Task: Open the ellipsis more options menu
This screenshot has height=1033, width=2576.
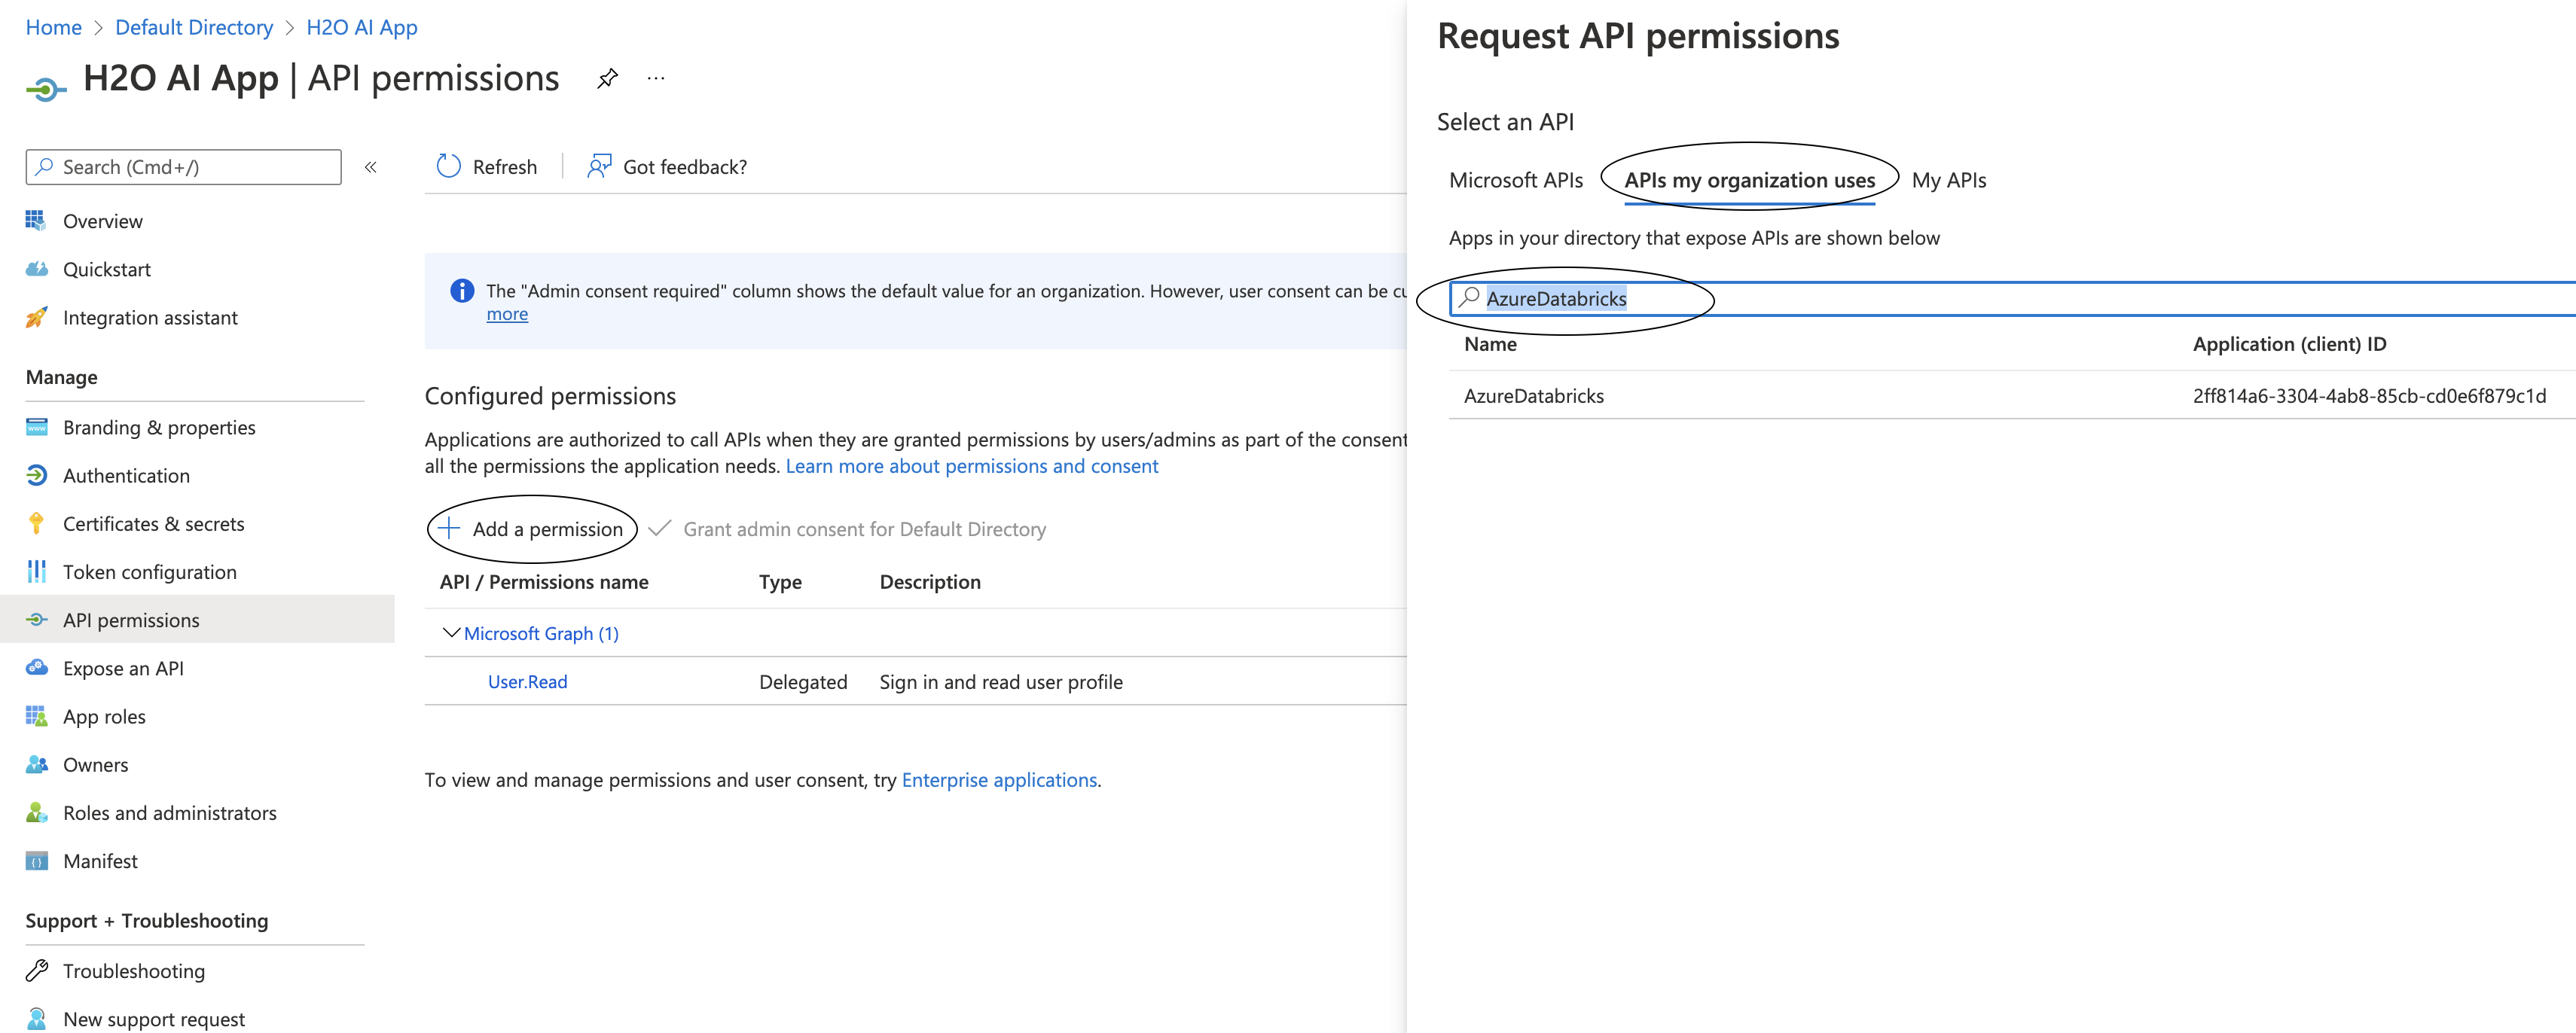Action: click(x=656, y=78)
